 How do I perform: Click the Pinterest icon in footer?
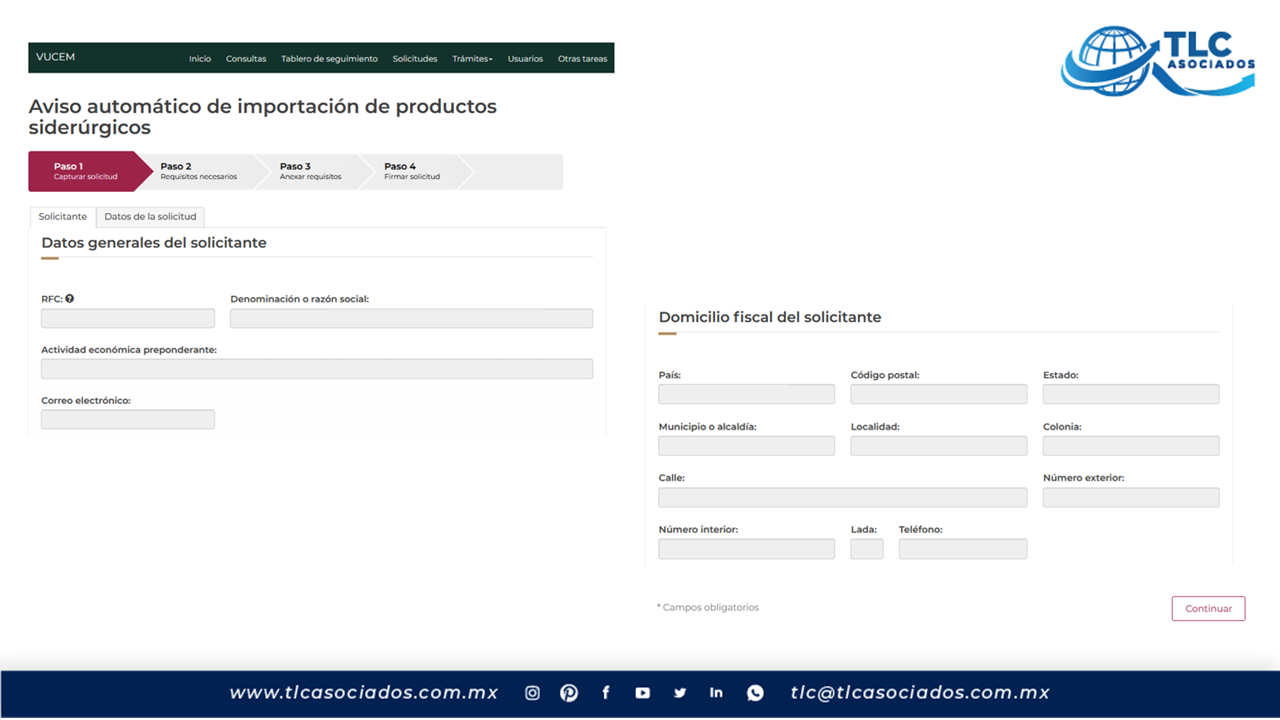coord(569,693)
